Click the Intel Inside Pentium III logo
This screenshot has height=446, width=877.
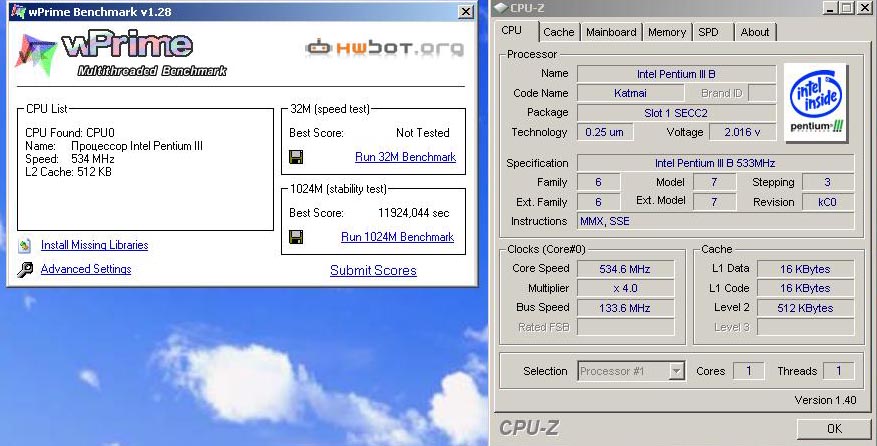816,102
